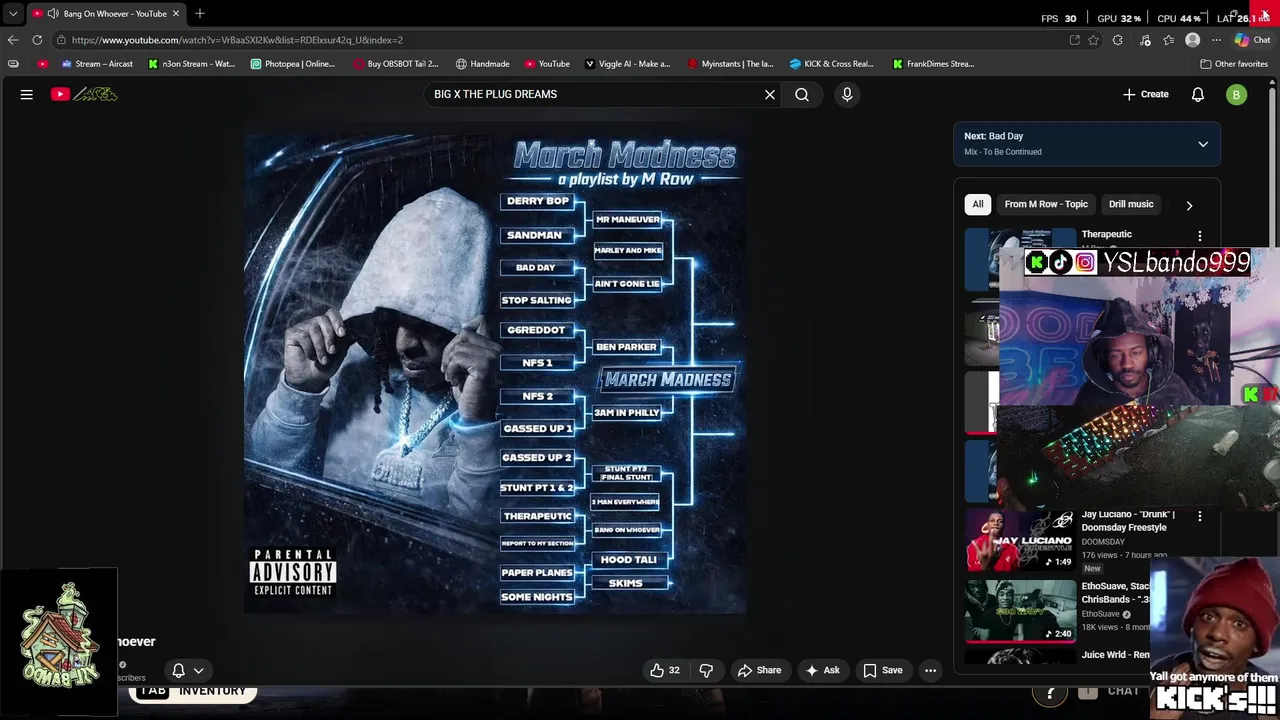Open browser settings three-dot menu

[x=1216, y=40]
